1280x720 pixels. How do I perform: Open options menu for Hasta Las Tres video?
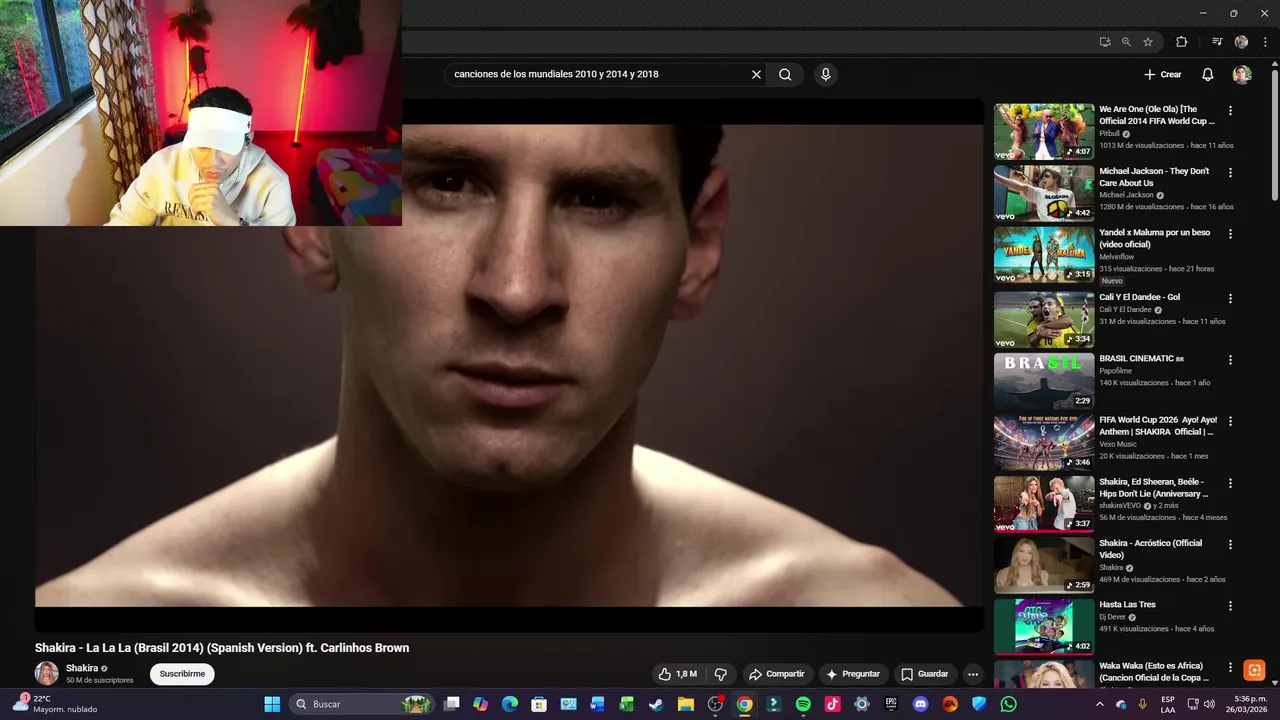point(1230,606)
